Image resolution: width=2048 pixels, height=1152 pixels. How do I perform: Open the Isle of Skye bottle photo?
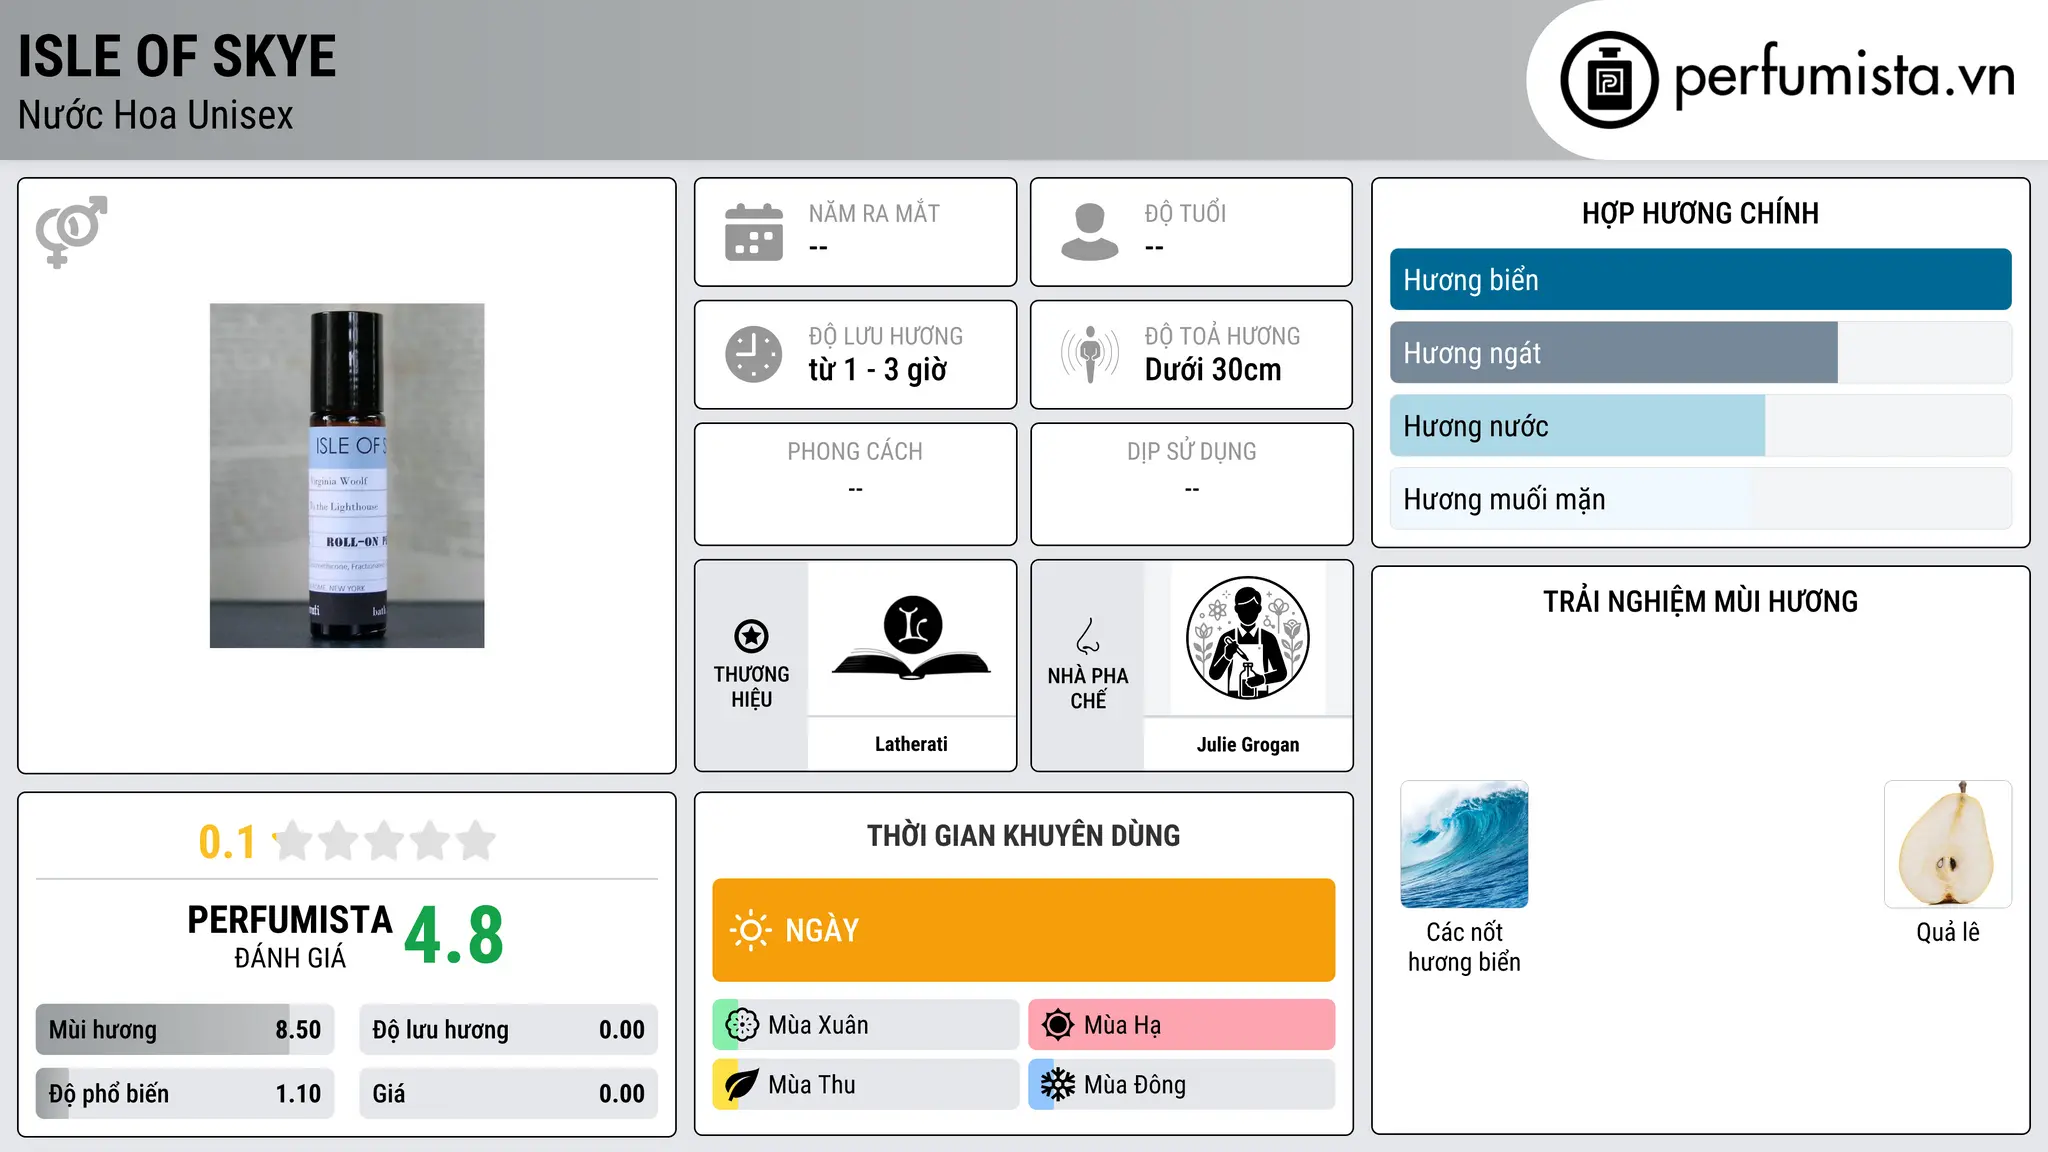pyautogui.click(x=347, y=476)
